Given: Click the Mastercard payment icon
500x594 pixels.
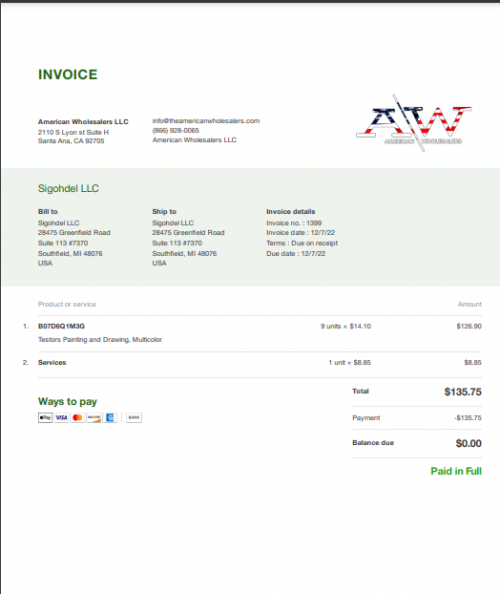Looking at the screenshot, I should coord(77,417).
